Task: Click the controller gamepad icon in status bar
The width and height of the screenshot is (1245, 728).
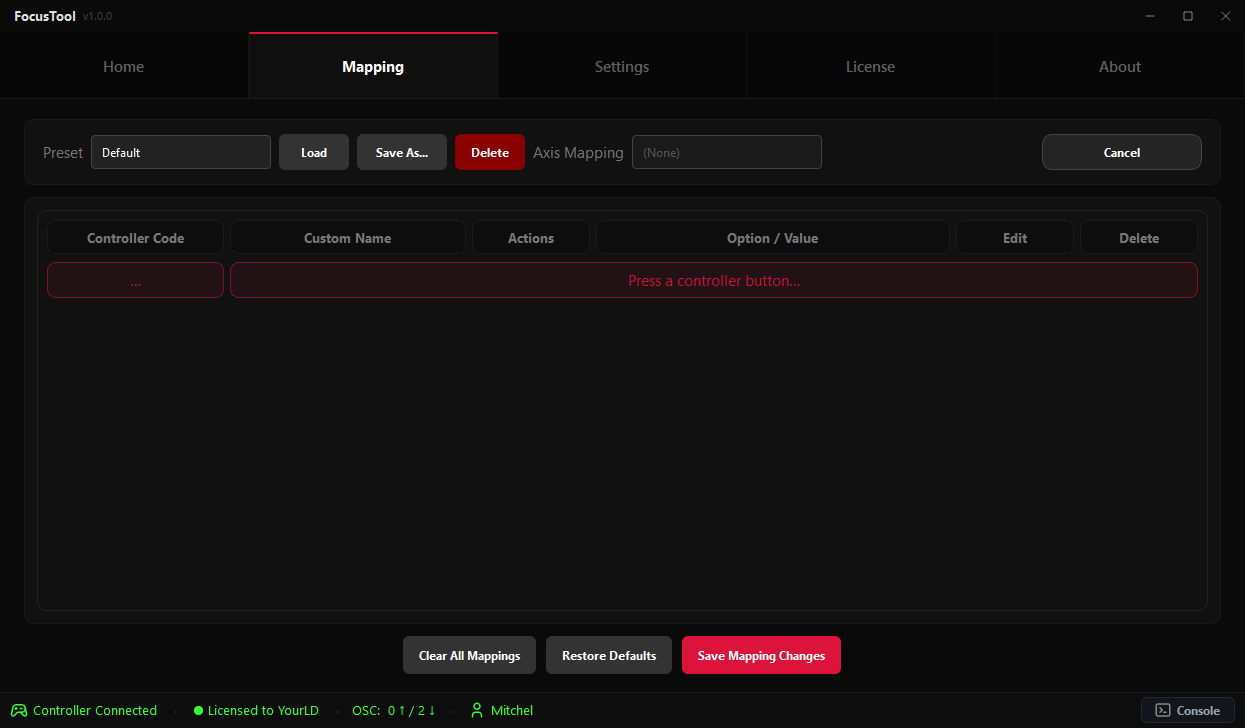Action: [x=19, y=711]
